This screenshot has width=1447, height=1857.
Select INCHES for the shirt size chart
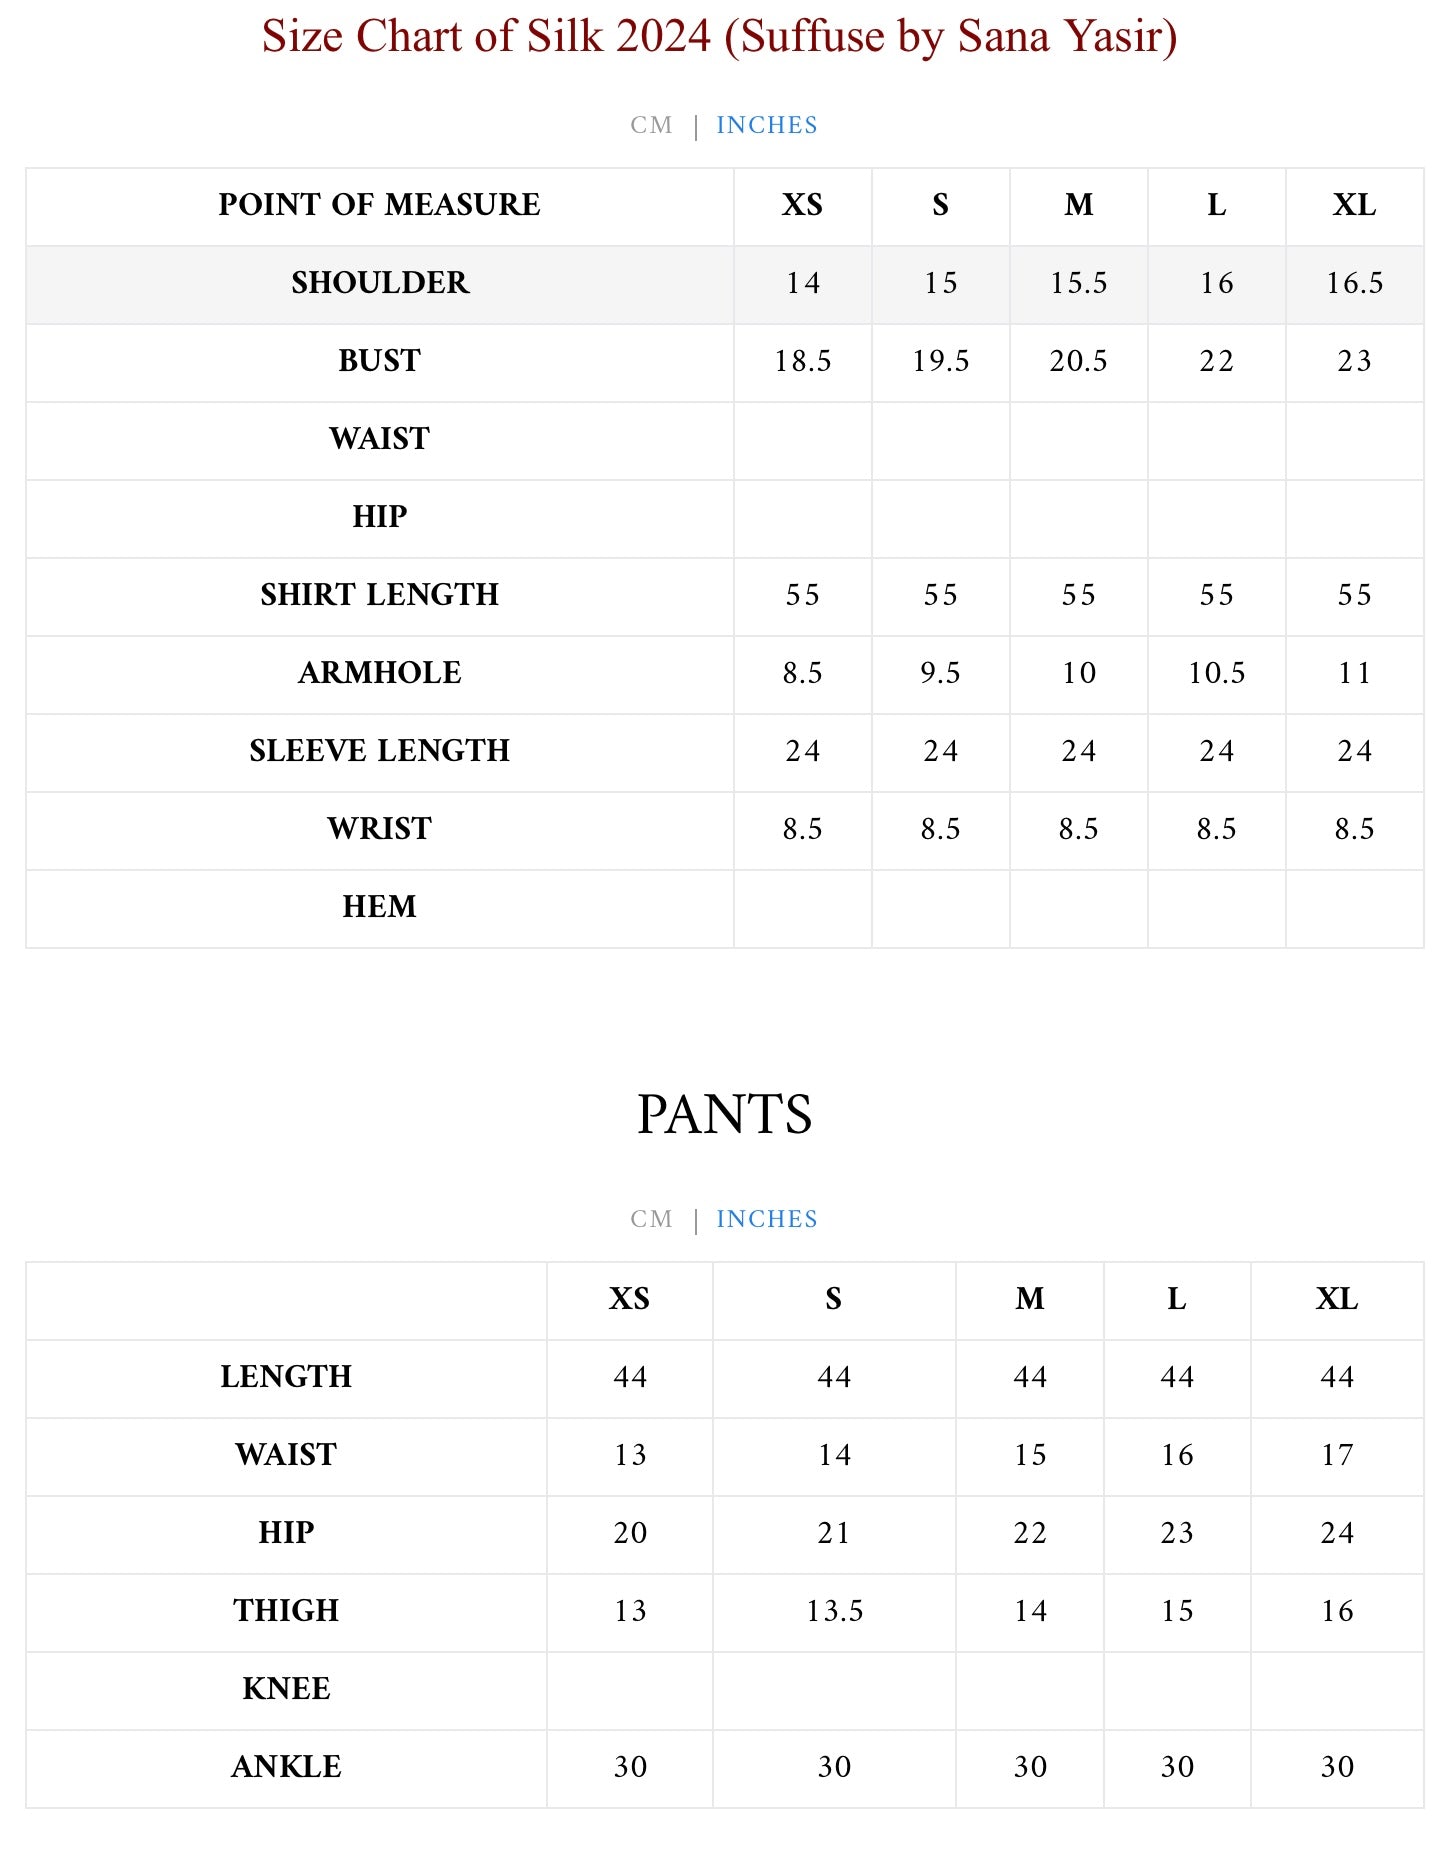[767, 125]
